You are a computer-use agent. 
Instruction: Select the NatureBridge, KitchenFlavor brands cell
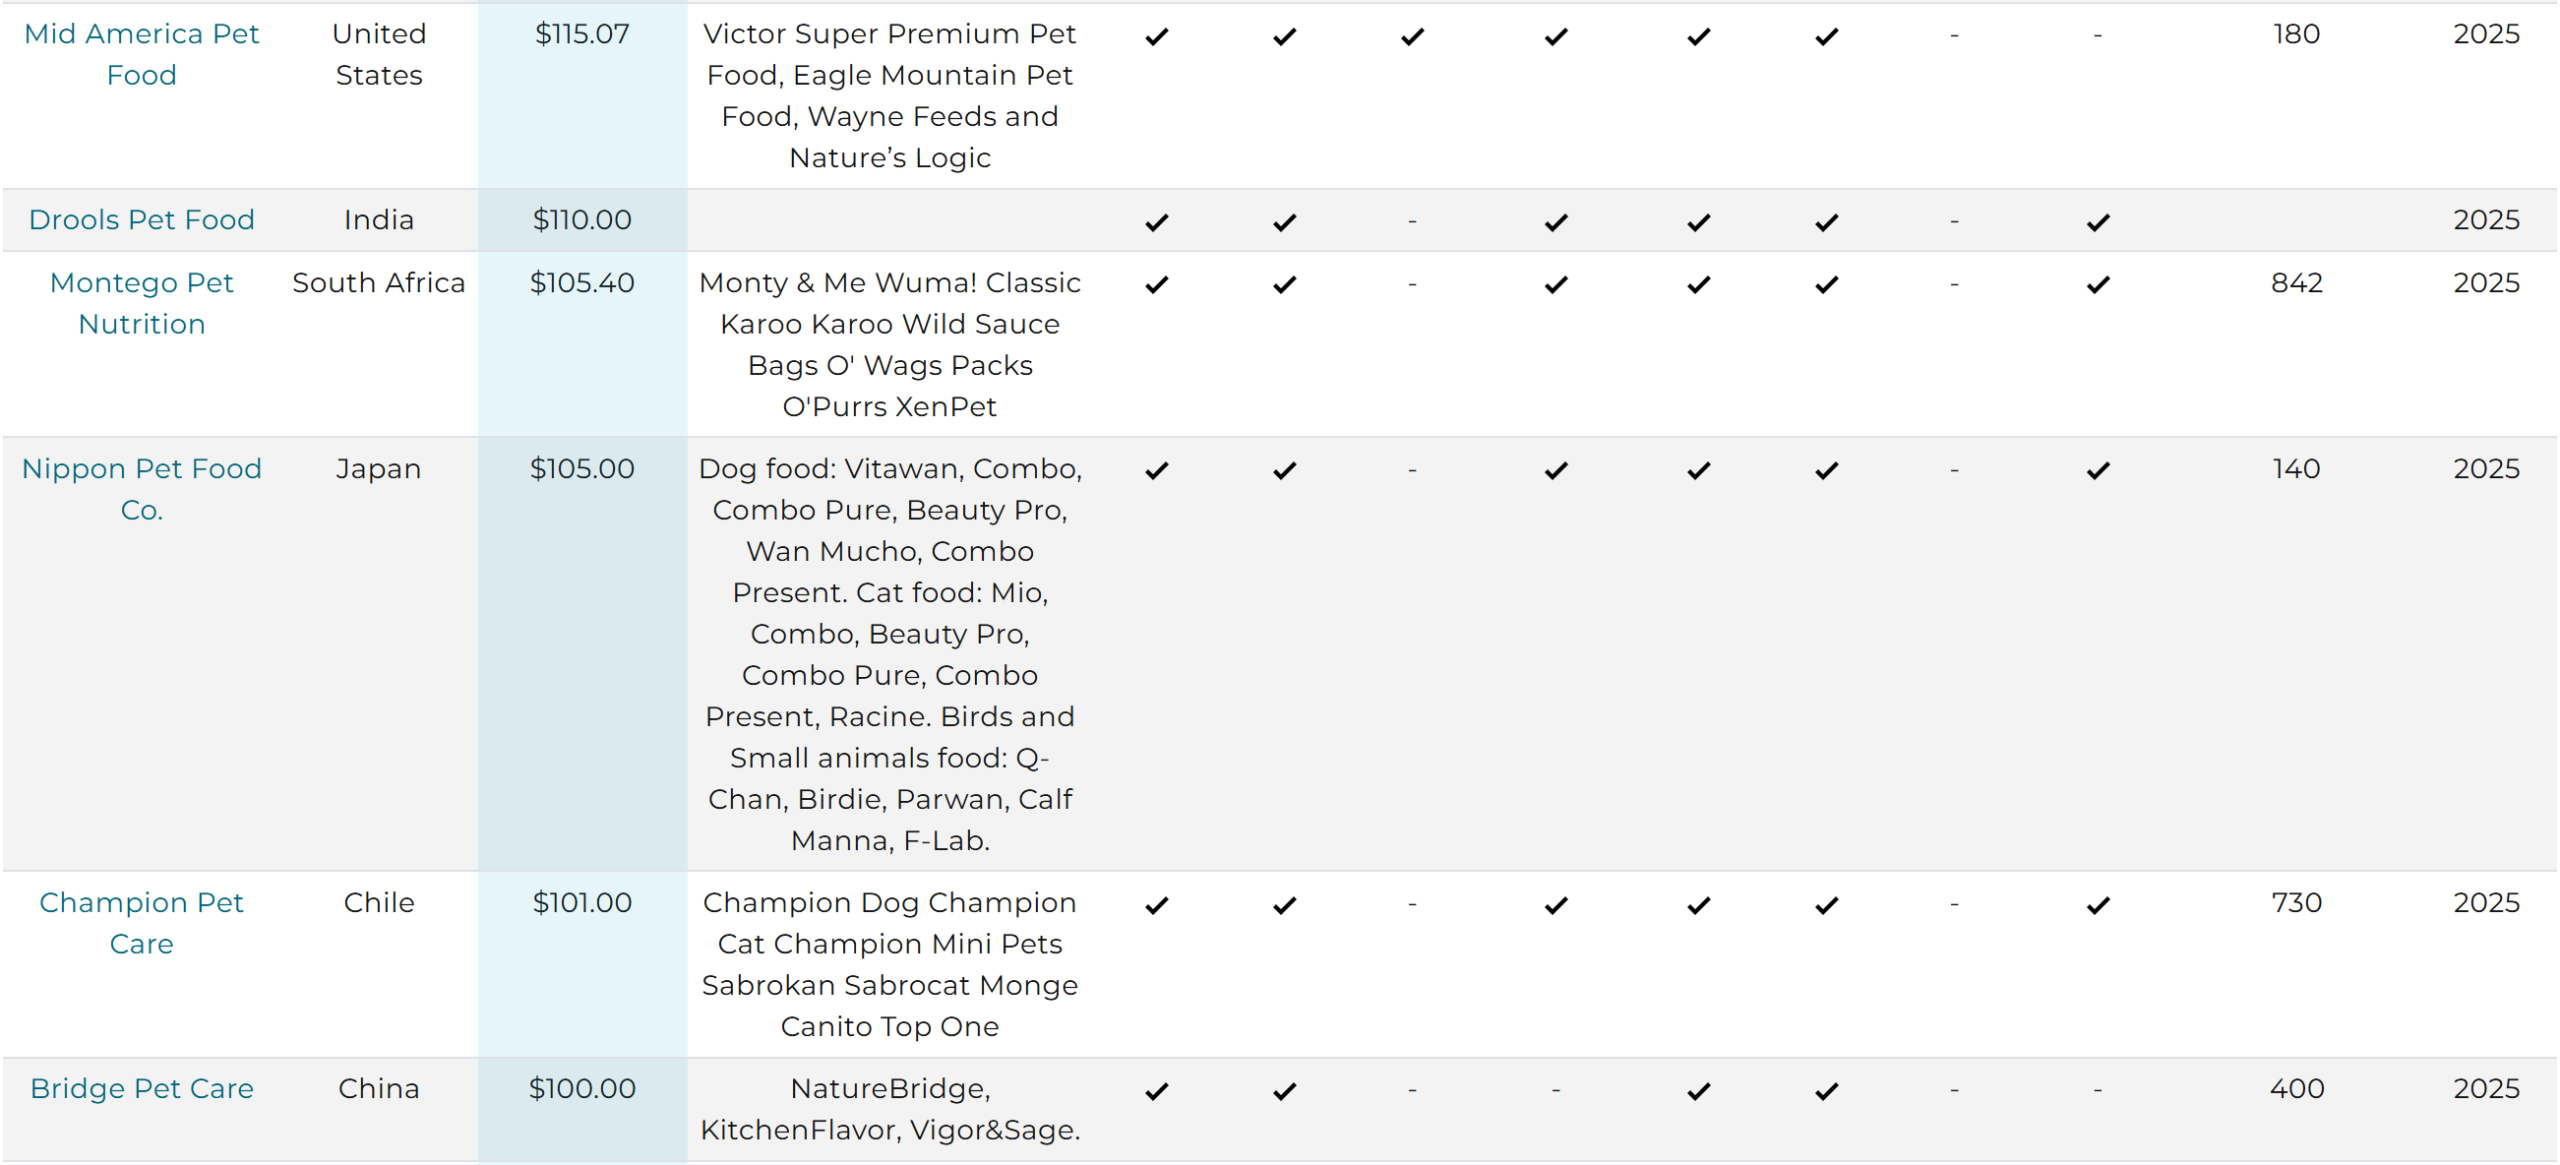(x=890, y=1110)
